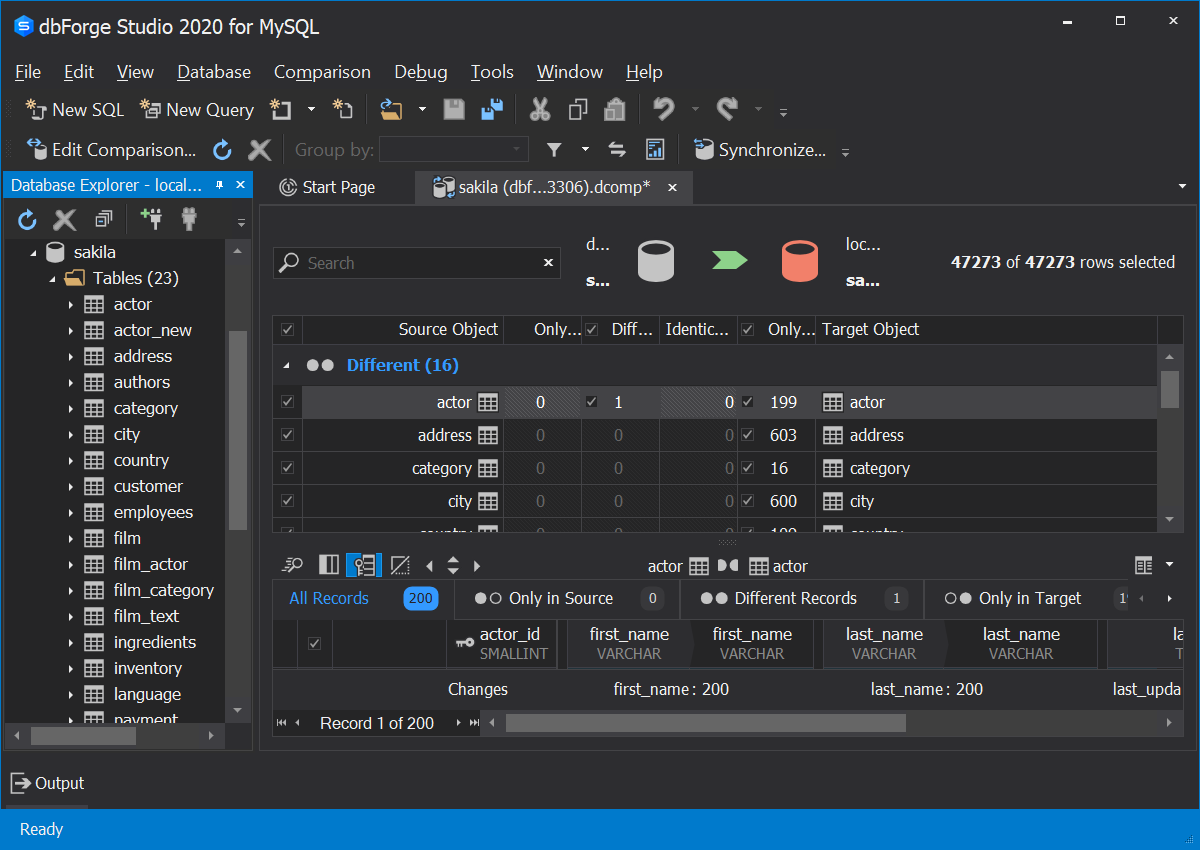1200x850 pixels.
Task: Collapse the Different (16) group
Action: tap(289, 365)
